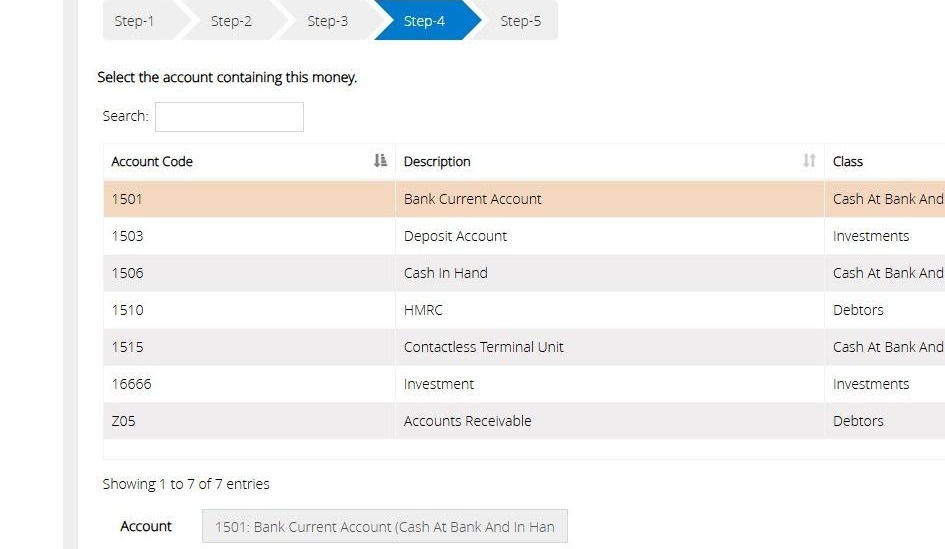Select the 1501 Bank Current Account row

(x=524, y=199)
